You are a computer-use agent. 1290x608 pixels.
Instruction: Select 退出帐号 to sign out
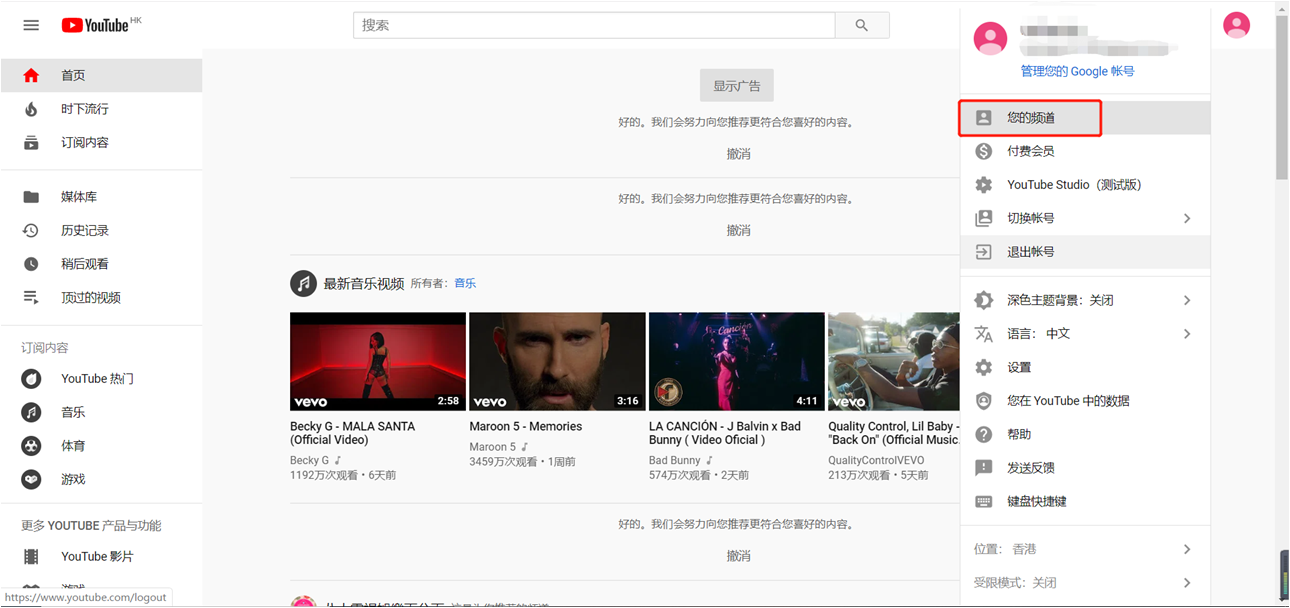click(1085, 252)
